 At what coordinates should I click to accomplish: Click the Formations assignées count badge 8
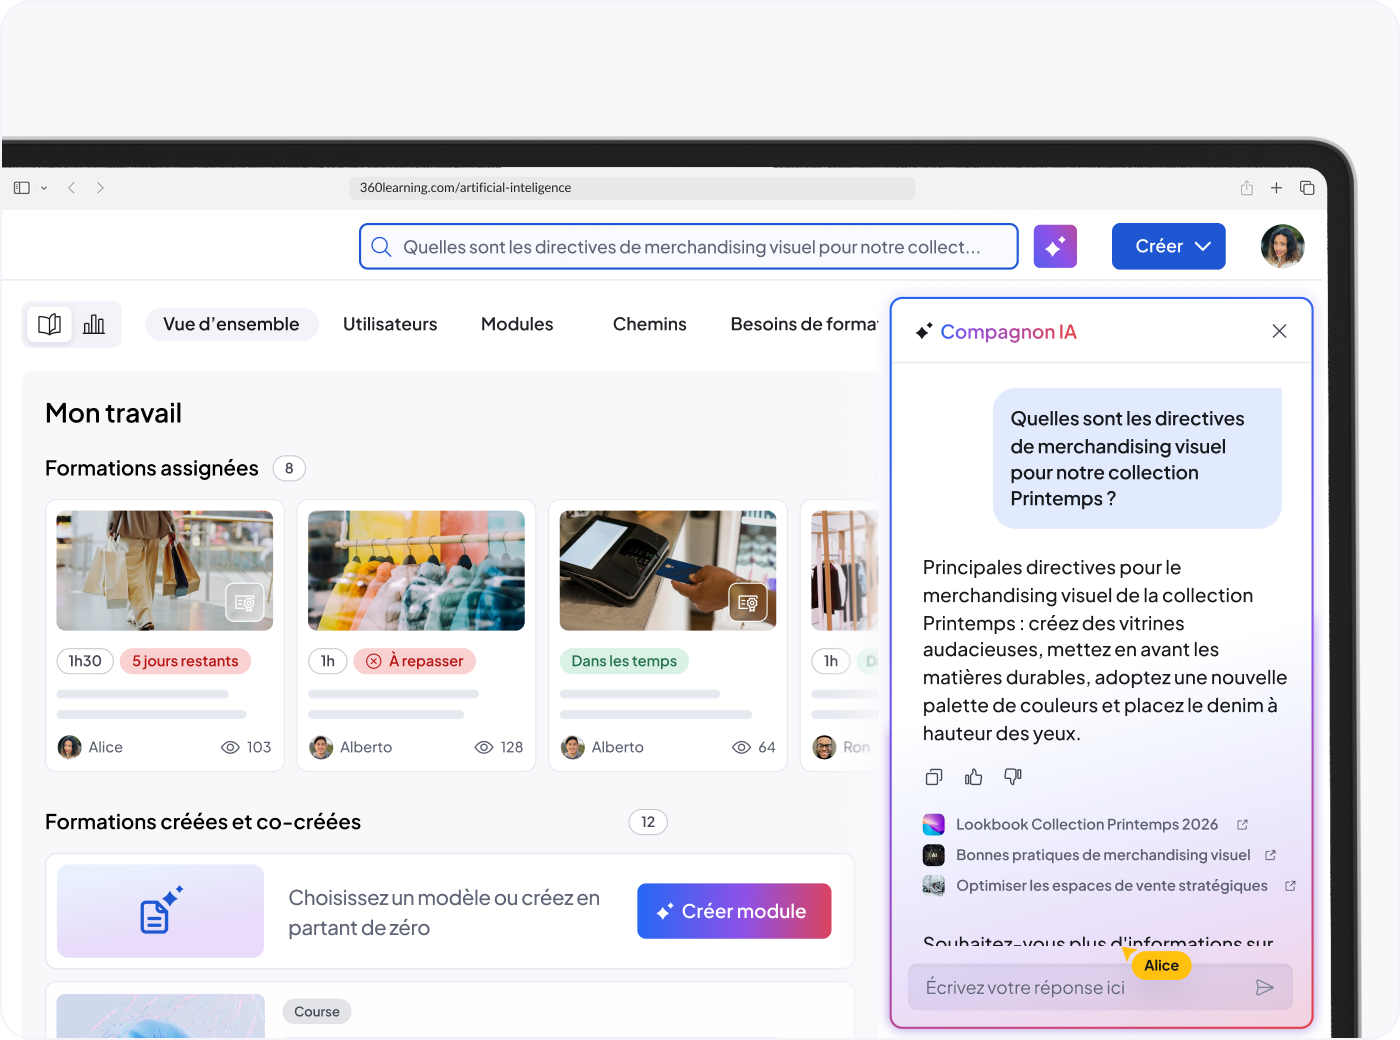[289, 468]
